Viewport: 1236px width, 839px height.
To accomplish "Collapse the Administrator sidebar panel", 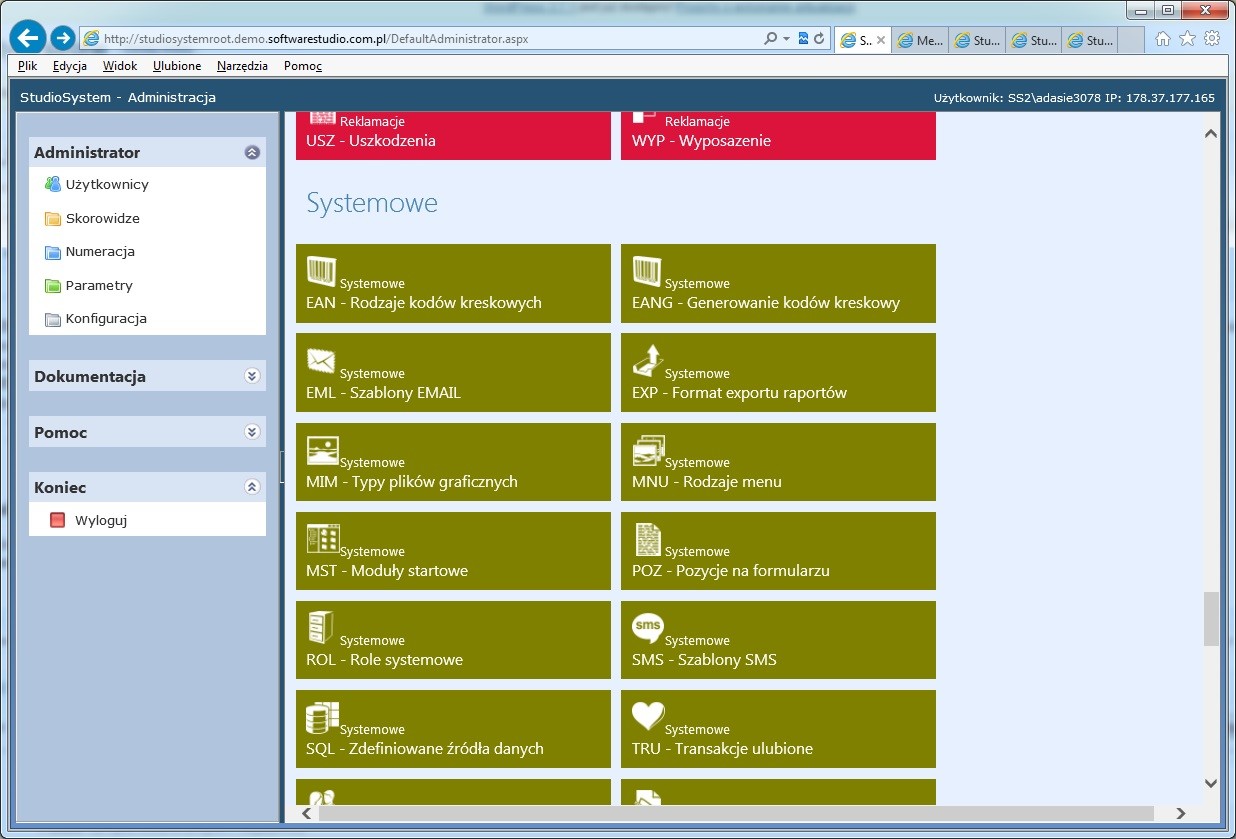I will click(x=252, y=153).
